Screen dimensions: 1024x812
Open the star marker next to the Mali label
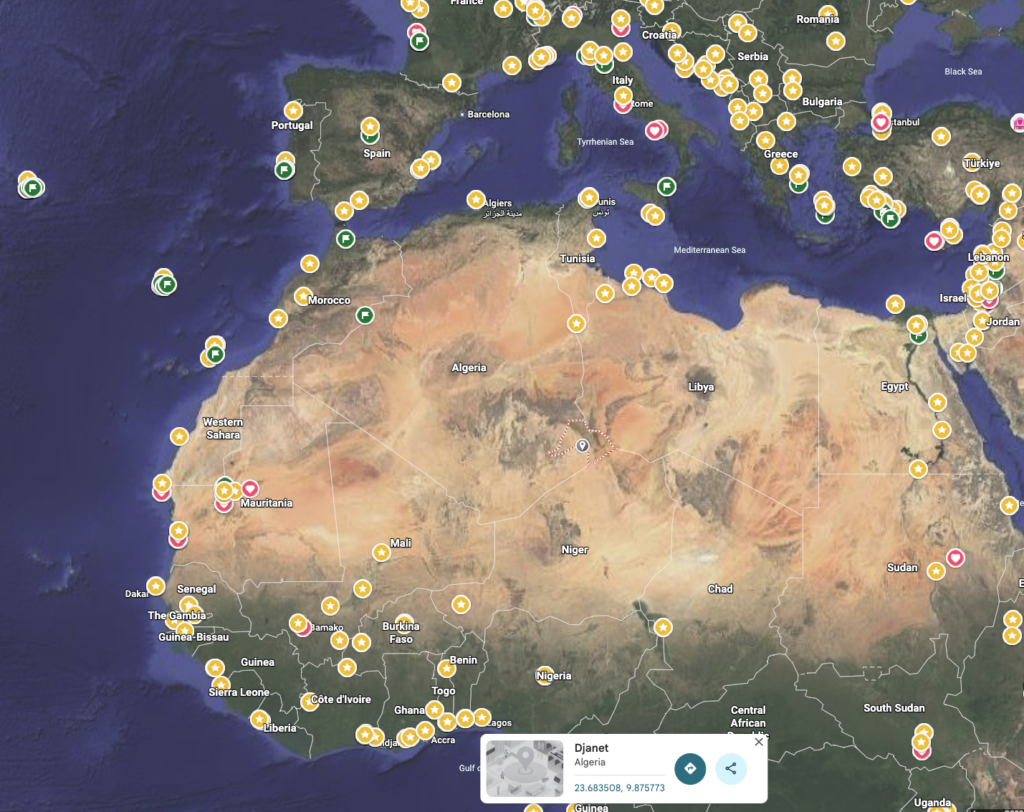[x=381, y=553]
